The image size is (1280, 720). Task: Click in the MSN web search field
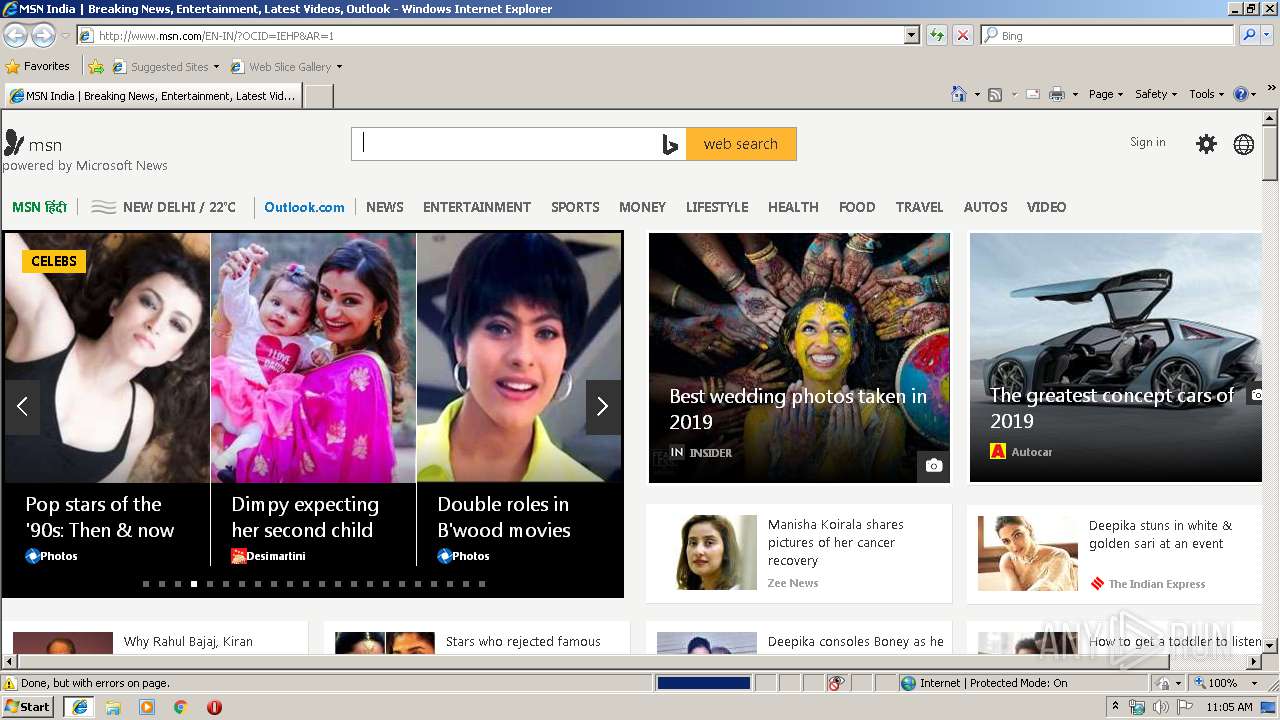click(506, 144)
